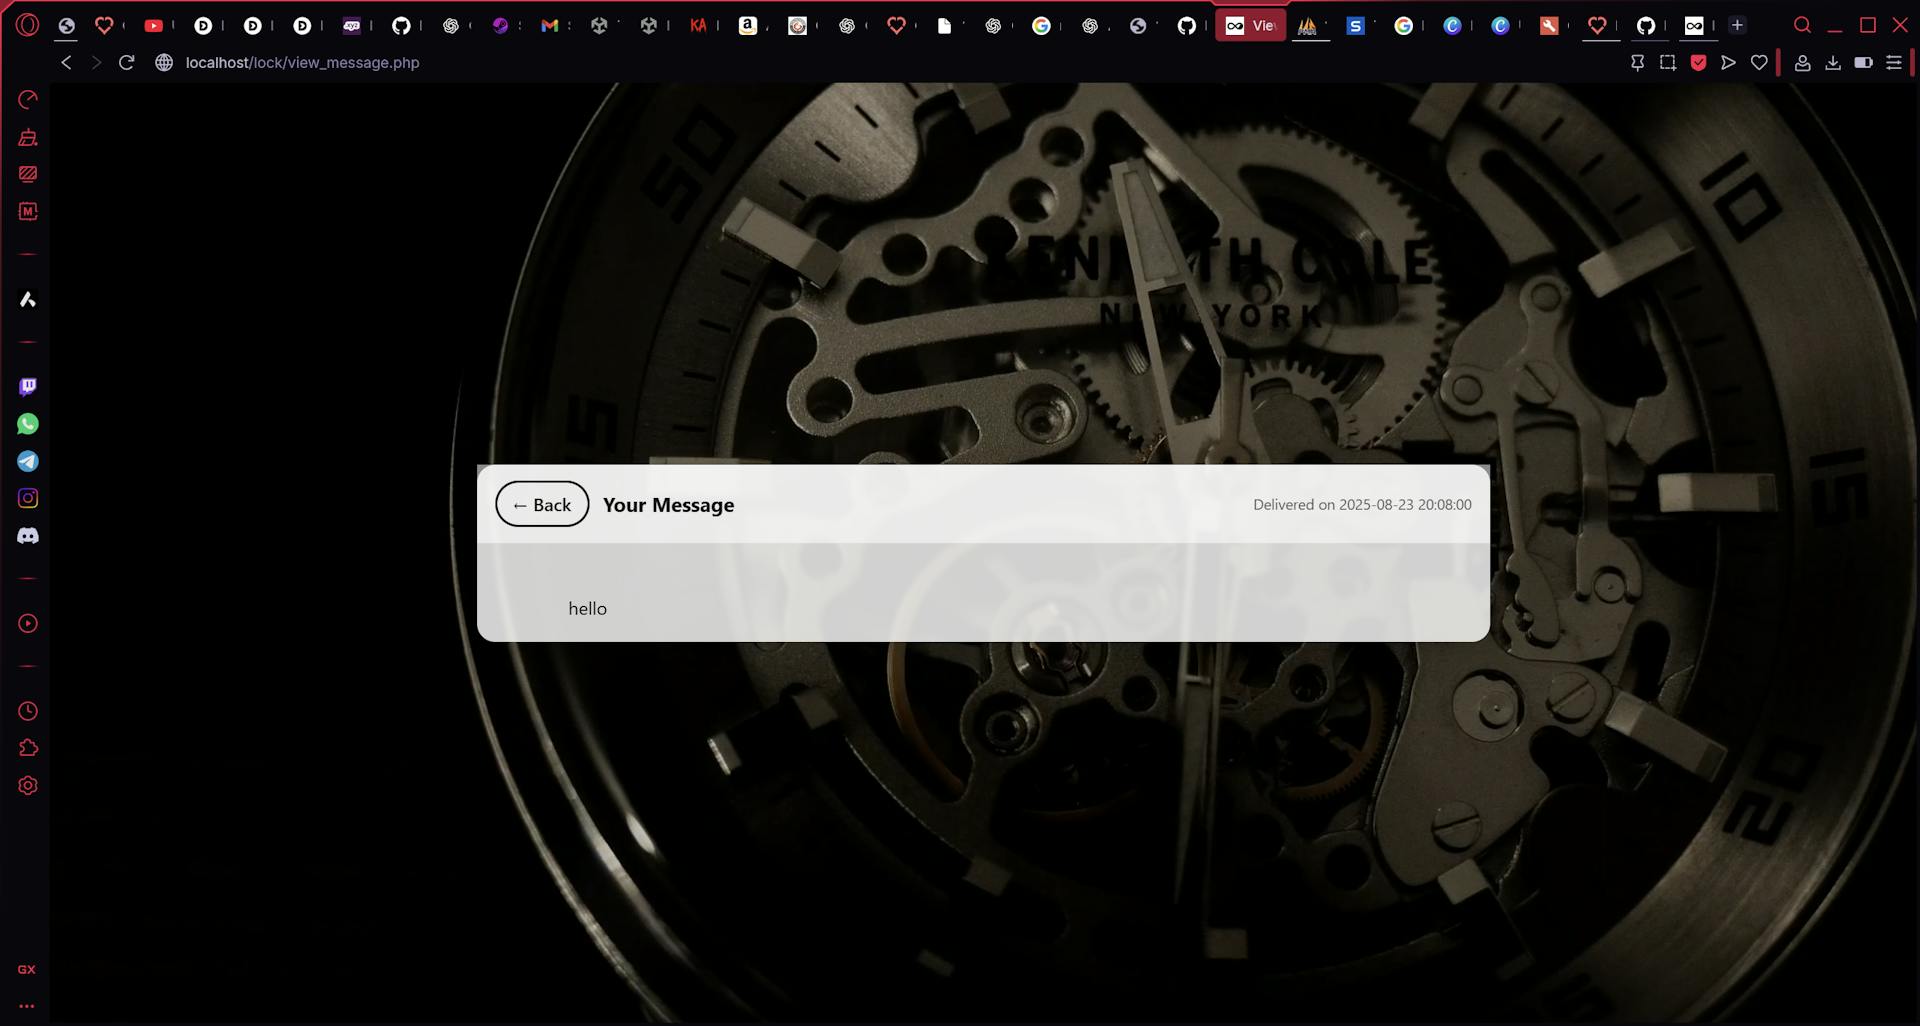Open the send arrow icon in toolbar

pyautogui.click(x=1728, y=62)
